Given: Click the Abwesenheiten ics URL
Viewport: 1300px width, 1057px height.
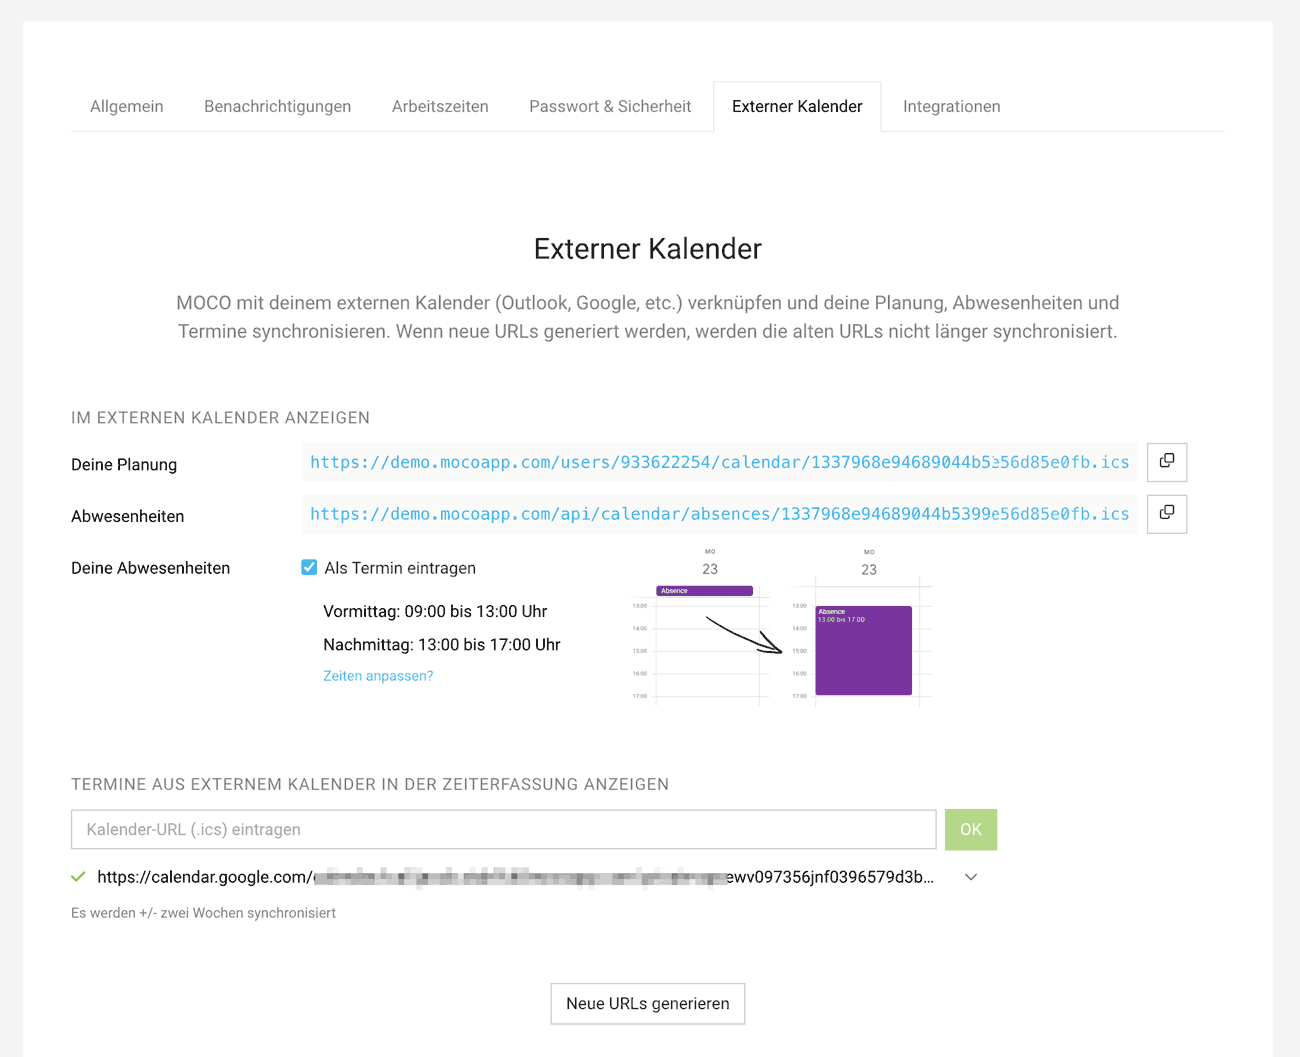Looking at the screenshot, I should click(x=719, y=514).
